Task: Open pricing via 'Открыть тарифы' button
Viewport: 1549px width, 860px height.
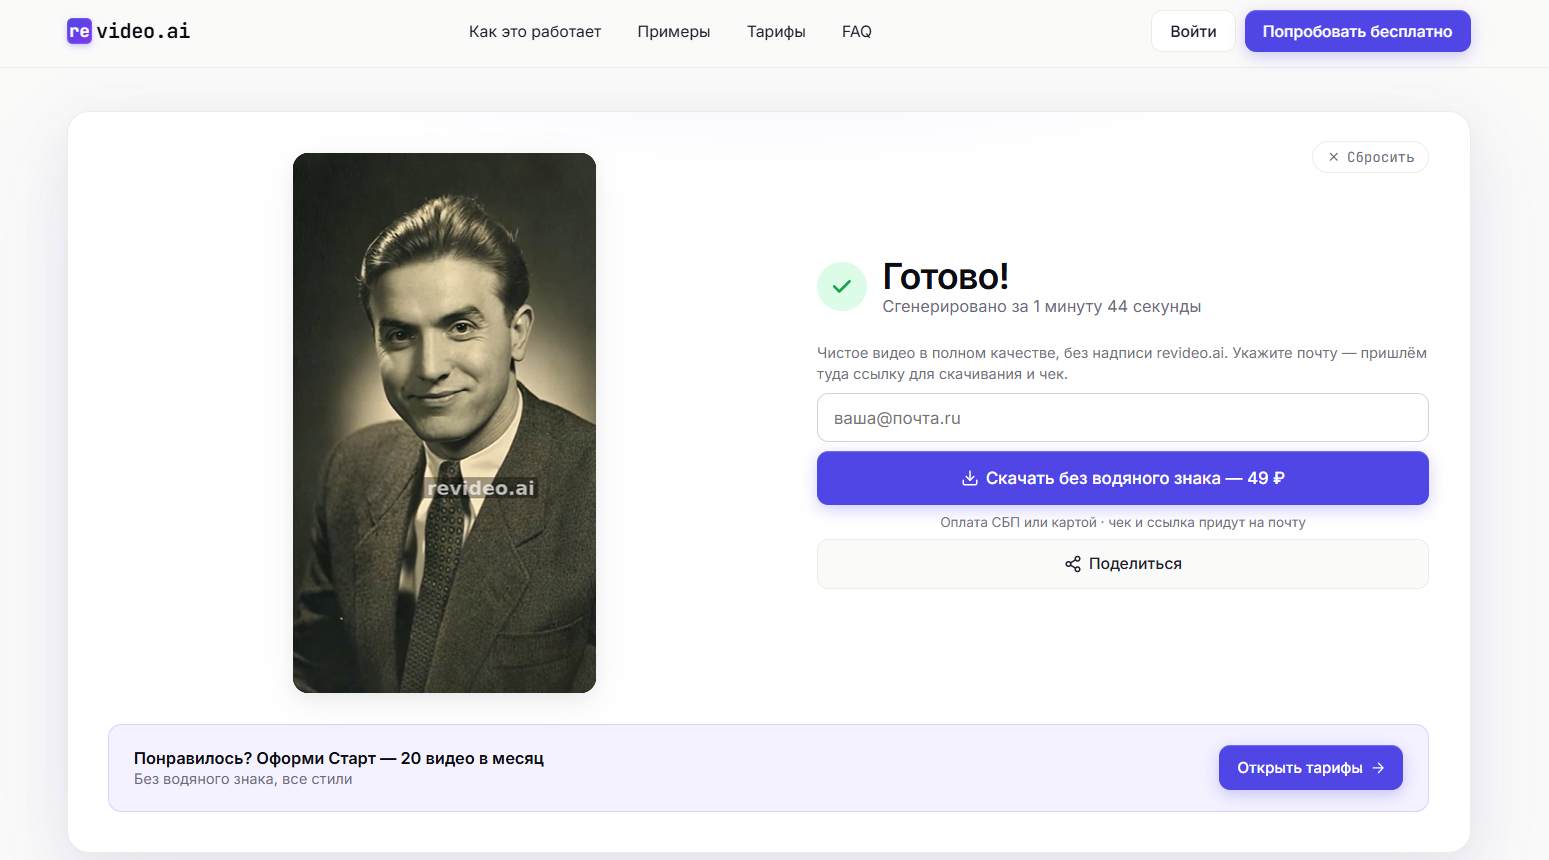Action: 1310,768
